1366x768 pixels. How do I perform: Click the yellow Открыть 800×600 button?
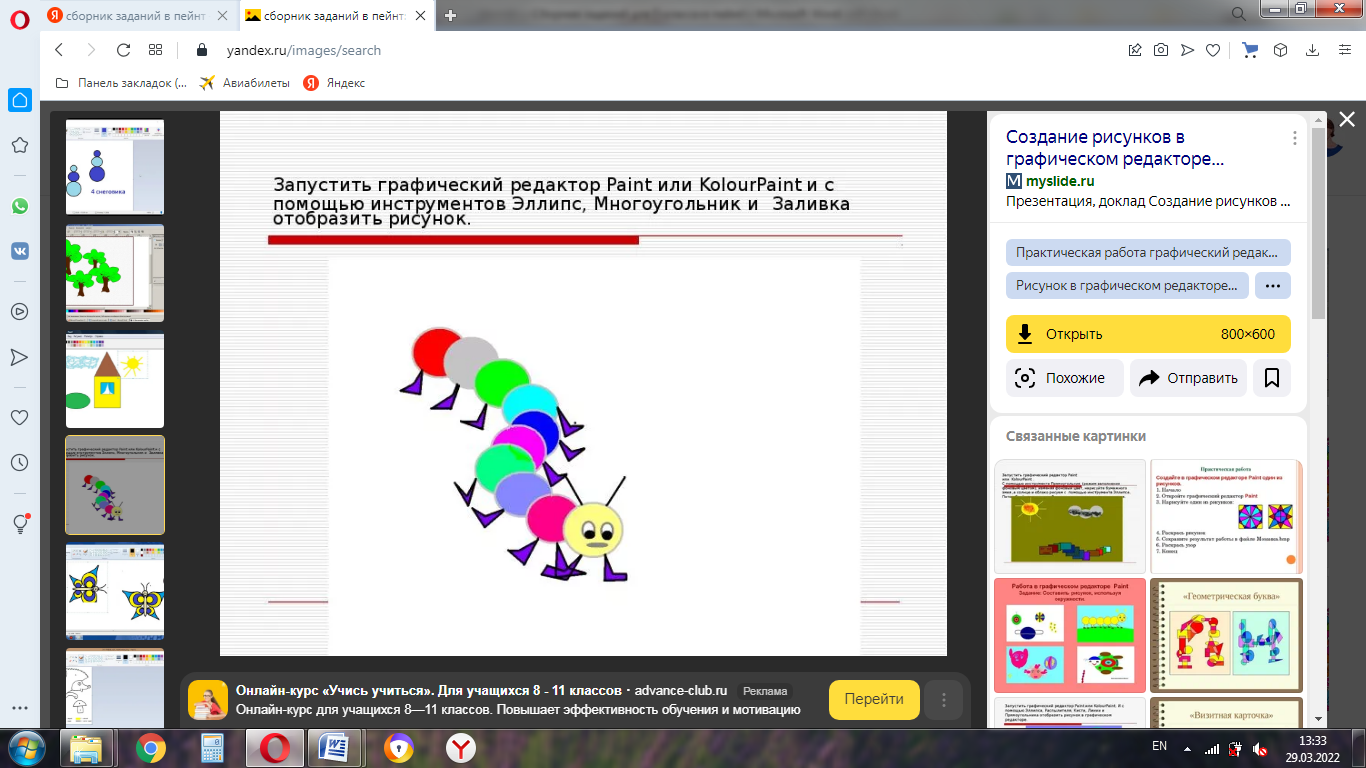(1148, 334)
